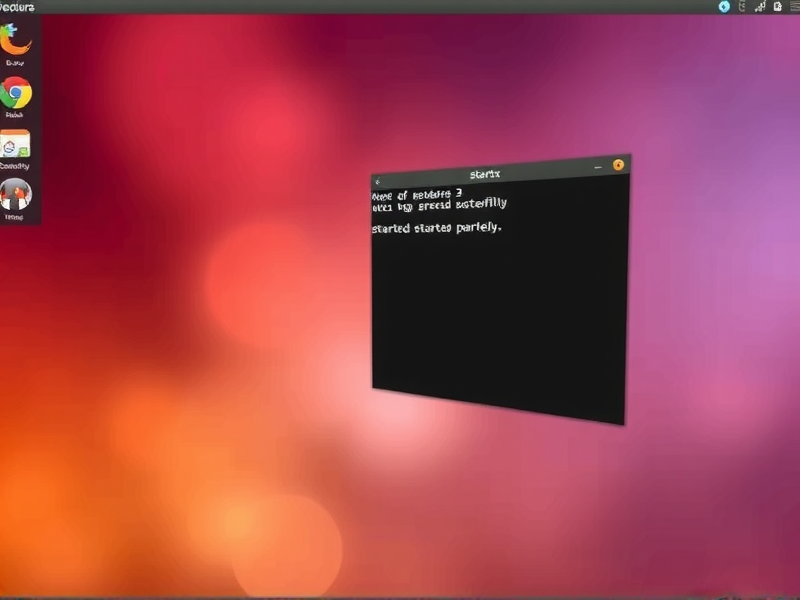Click the orange window control on startx
Viewport: 800px width, 600px height.
[x=618, y=164]
